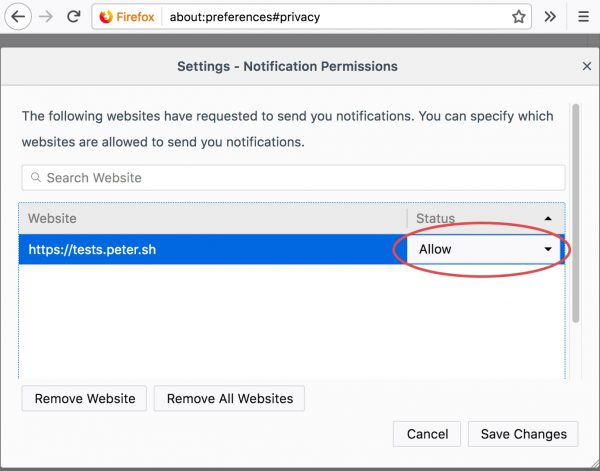The image size is (600, 471).
Task: Open the Firefox hamburger menu
Action: (x=583, y=17)
